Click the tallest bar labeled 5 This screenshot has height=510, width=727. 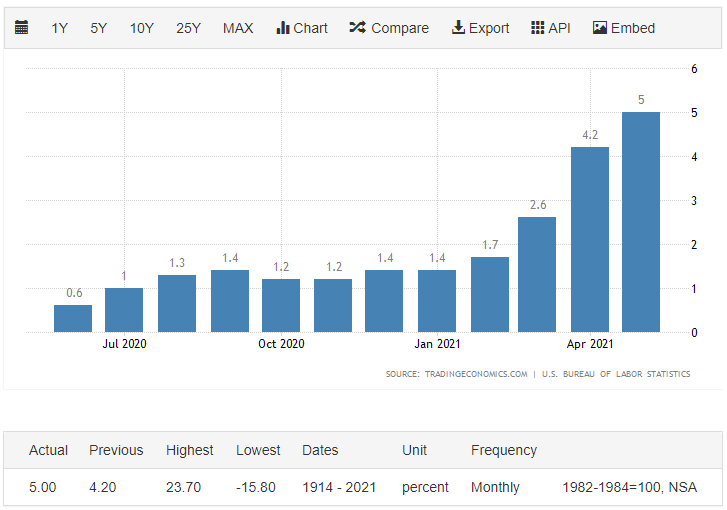point(641,221)
